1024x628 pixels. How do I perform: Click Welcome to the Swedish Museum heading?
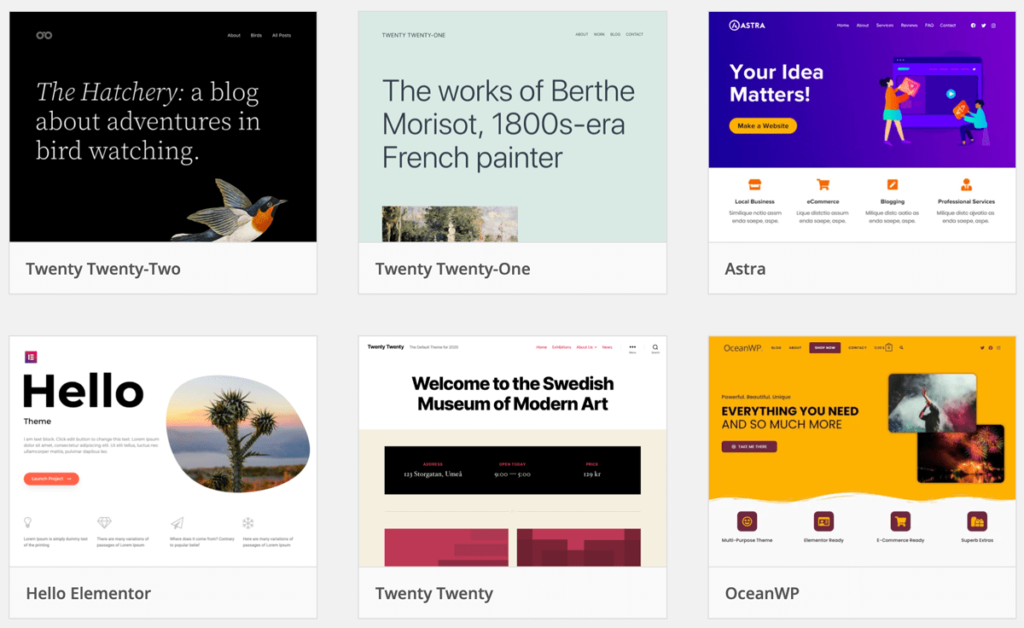click(x=513, y=394)
